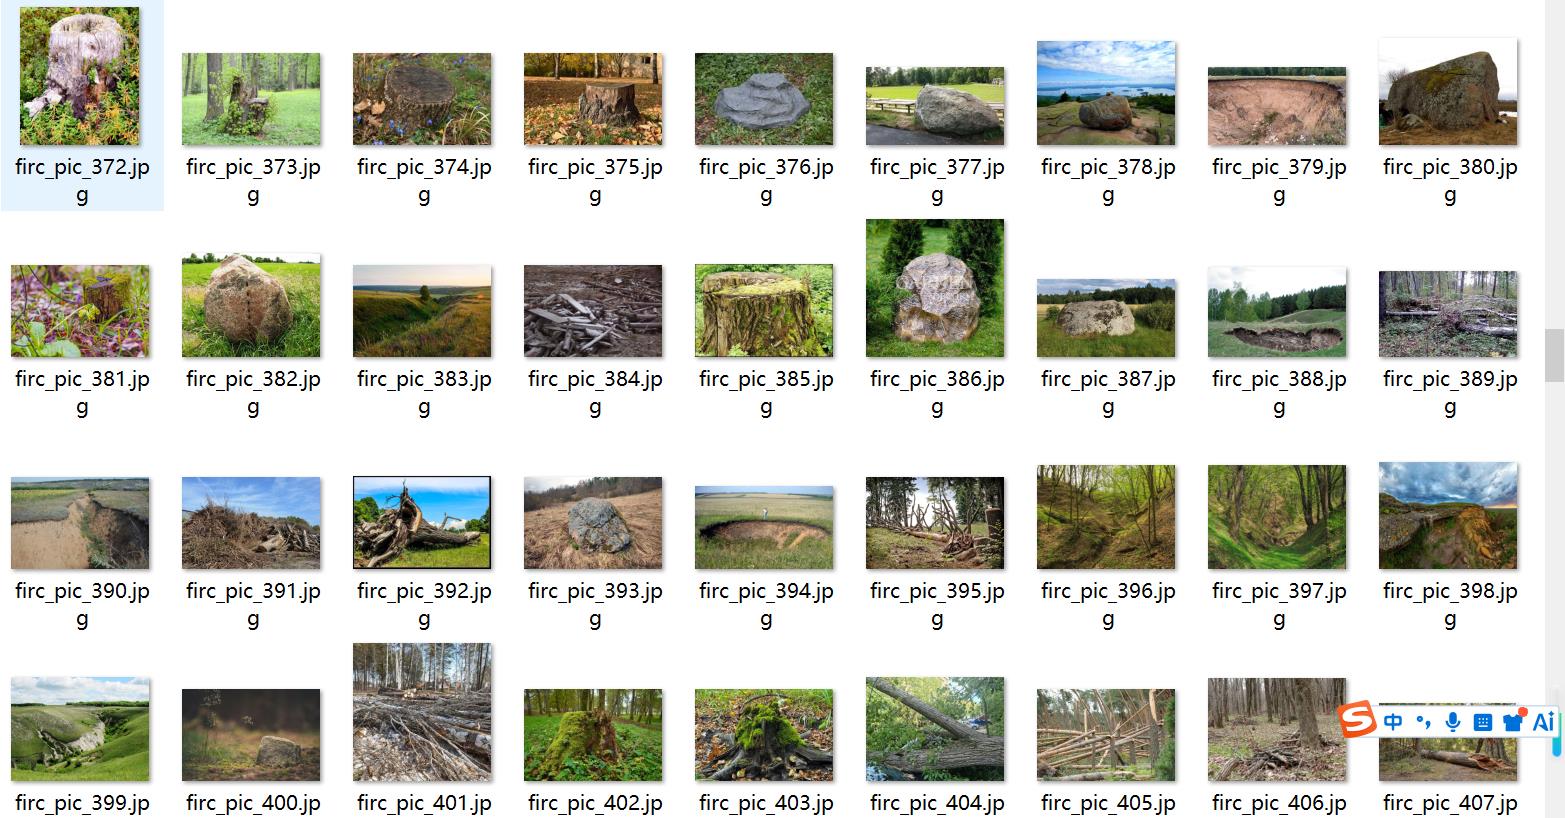
Task: Select firc_pic_403.jpg mossy stump thumbnail
Action: (x=764, y=735)
